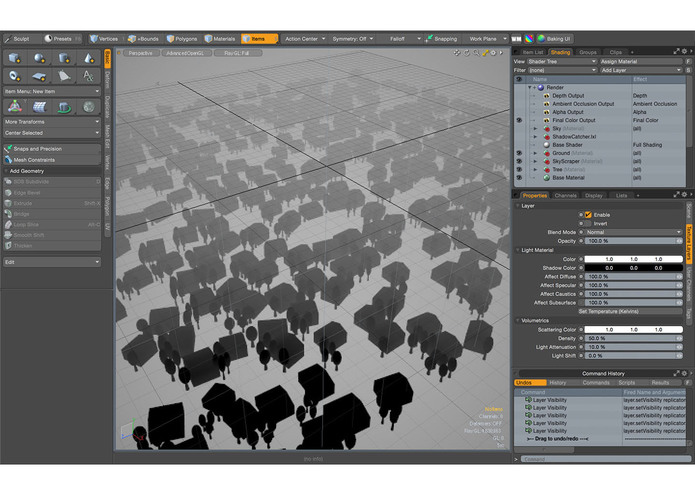Screen dimensions: 695x494
Task: Click the AdvancedOpenGL shading button
Action: pyautogui.click(x=185, y=53)
